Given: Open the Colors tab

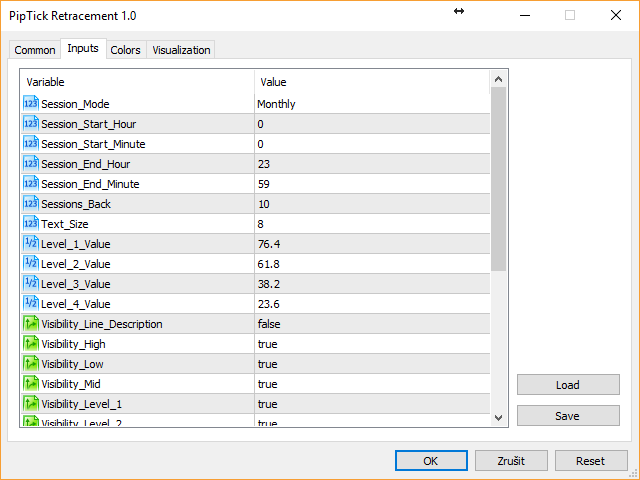Looking at the screenshot, I should point(126,50).
